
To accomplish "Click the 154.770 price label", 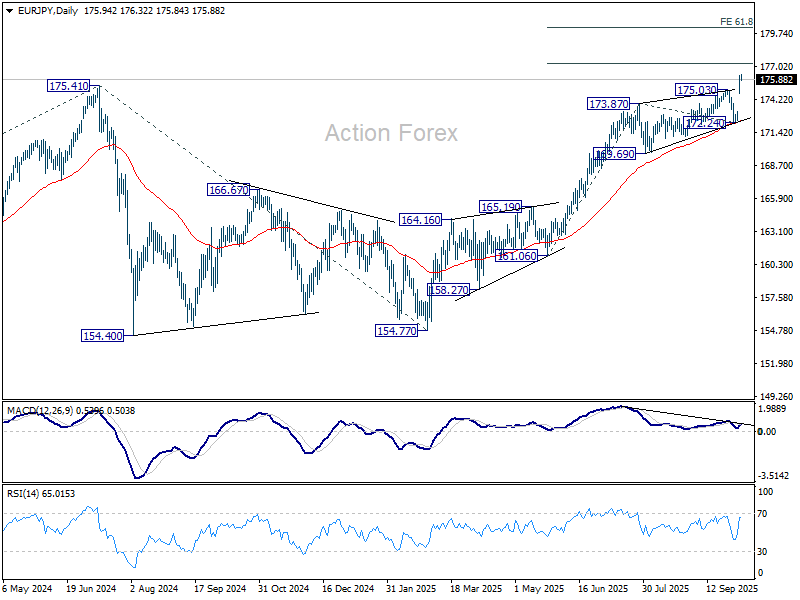I will [396, 331].
